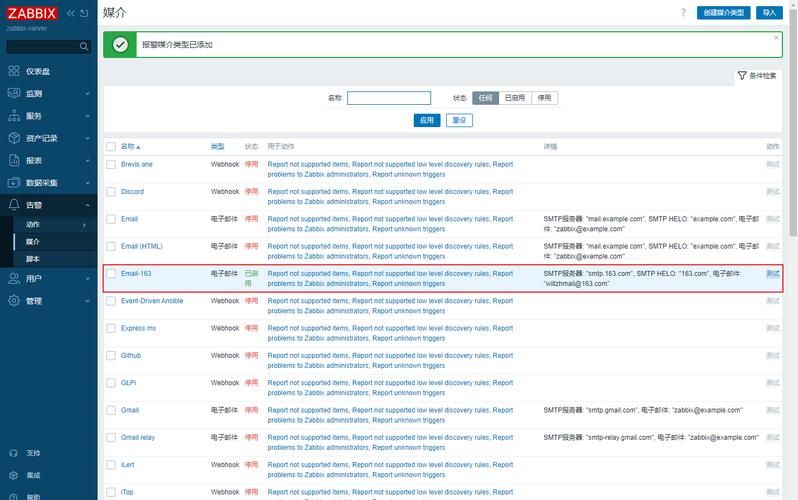
Task: Click the sidebar hide toggle icon
Action: click(x=84, y=13)
